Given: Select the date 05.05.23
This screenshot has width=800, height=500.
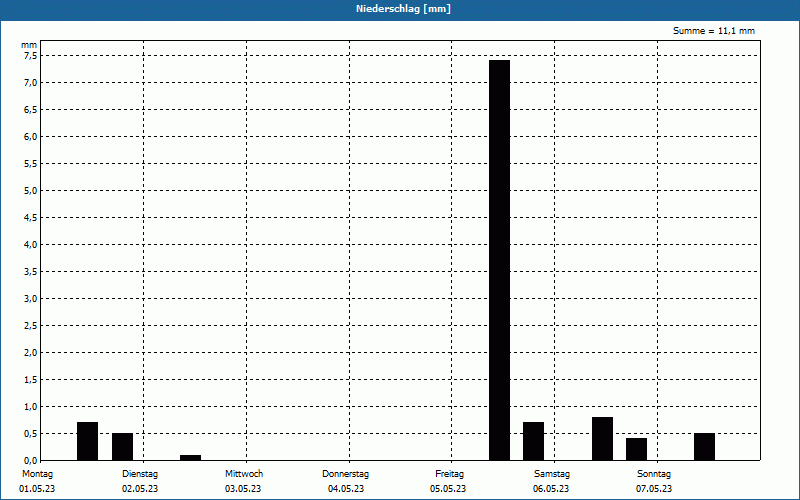Looking at the screenshot, I should click(x=448, y=489).
